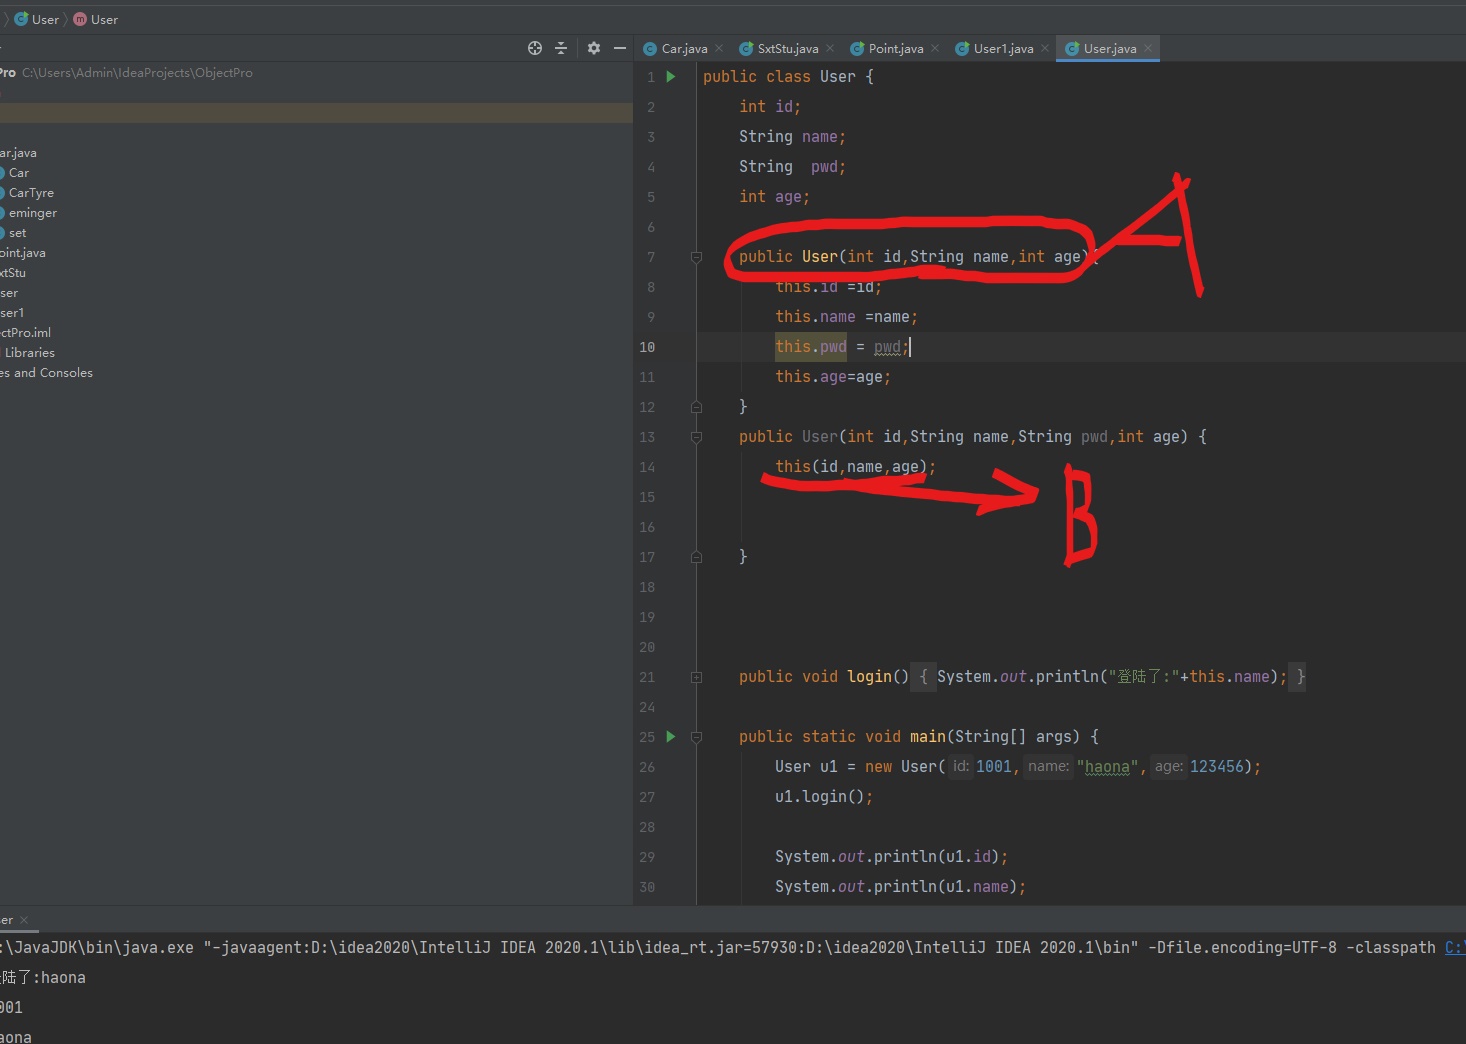Click the User class breadcrumb
1466x1044 pixels.
coord(37,19)
